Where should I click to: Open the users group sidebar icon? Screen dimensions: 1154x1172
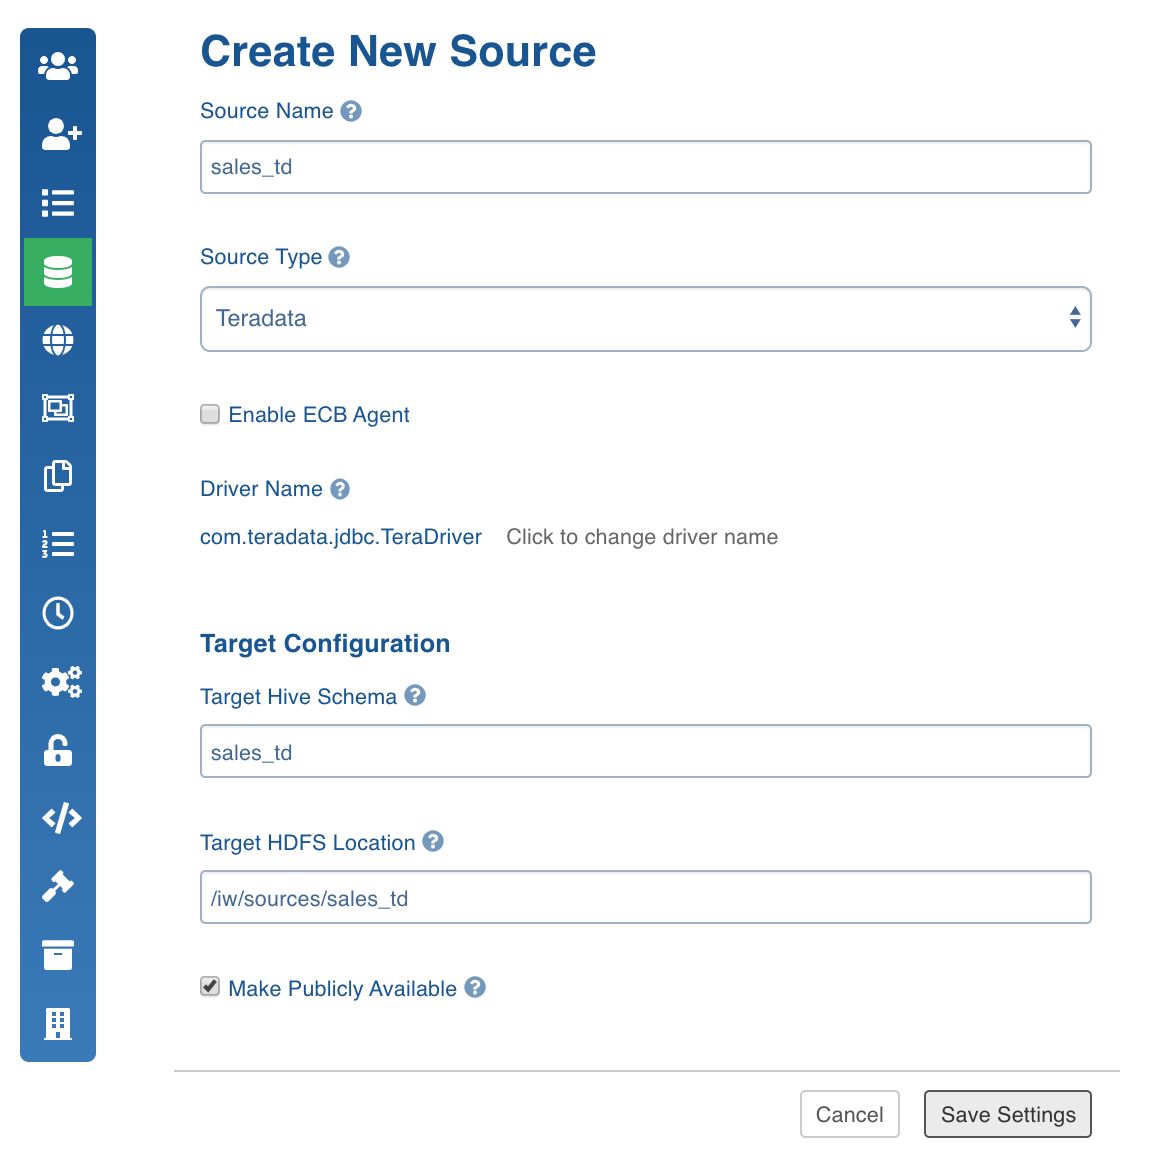pos(58,66)
